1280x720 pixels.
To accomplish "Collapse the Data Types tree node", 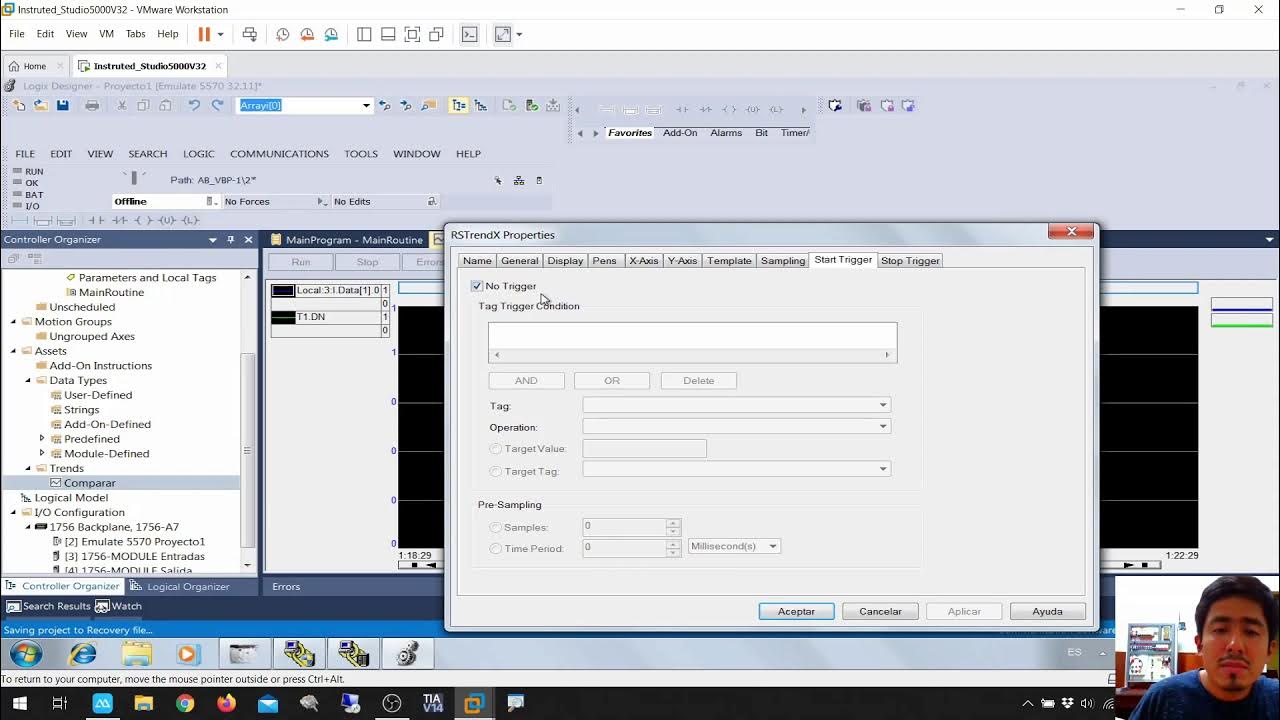I will pyautogui.click(x=28, y=380).
